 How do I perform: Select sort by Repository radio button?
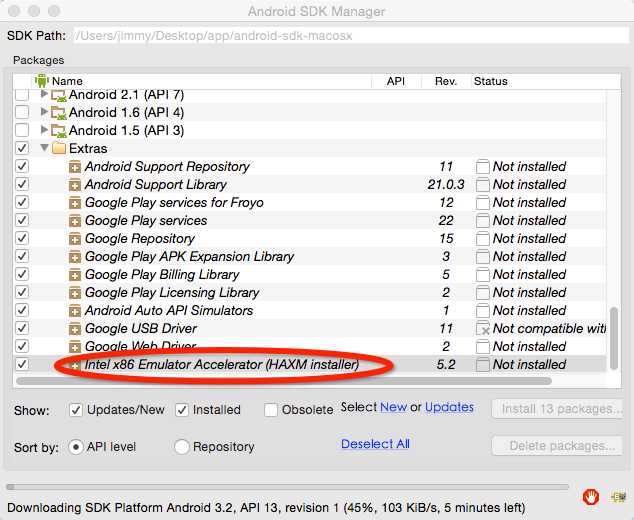tap(182, 447)
